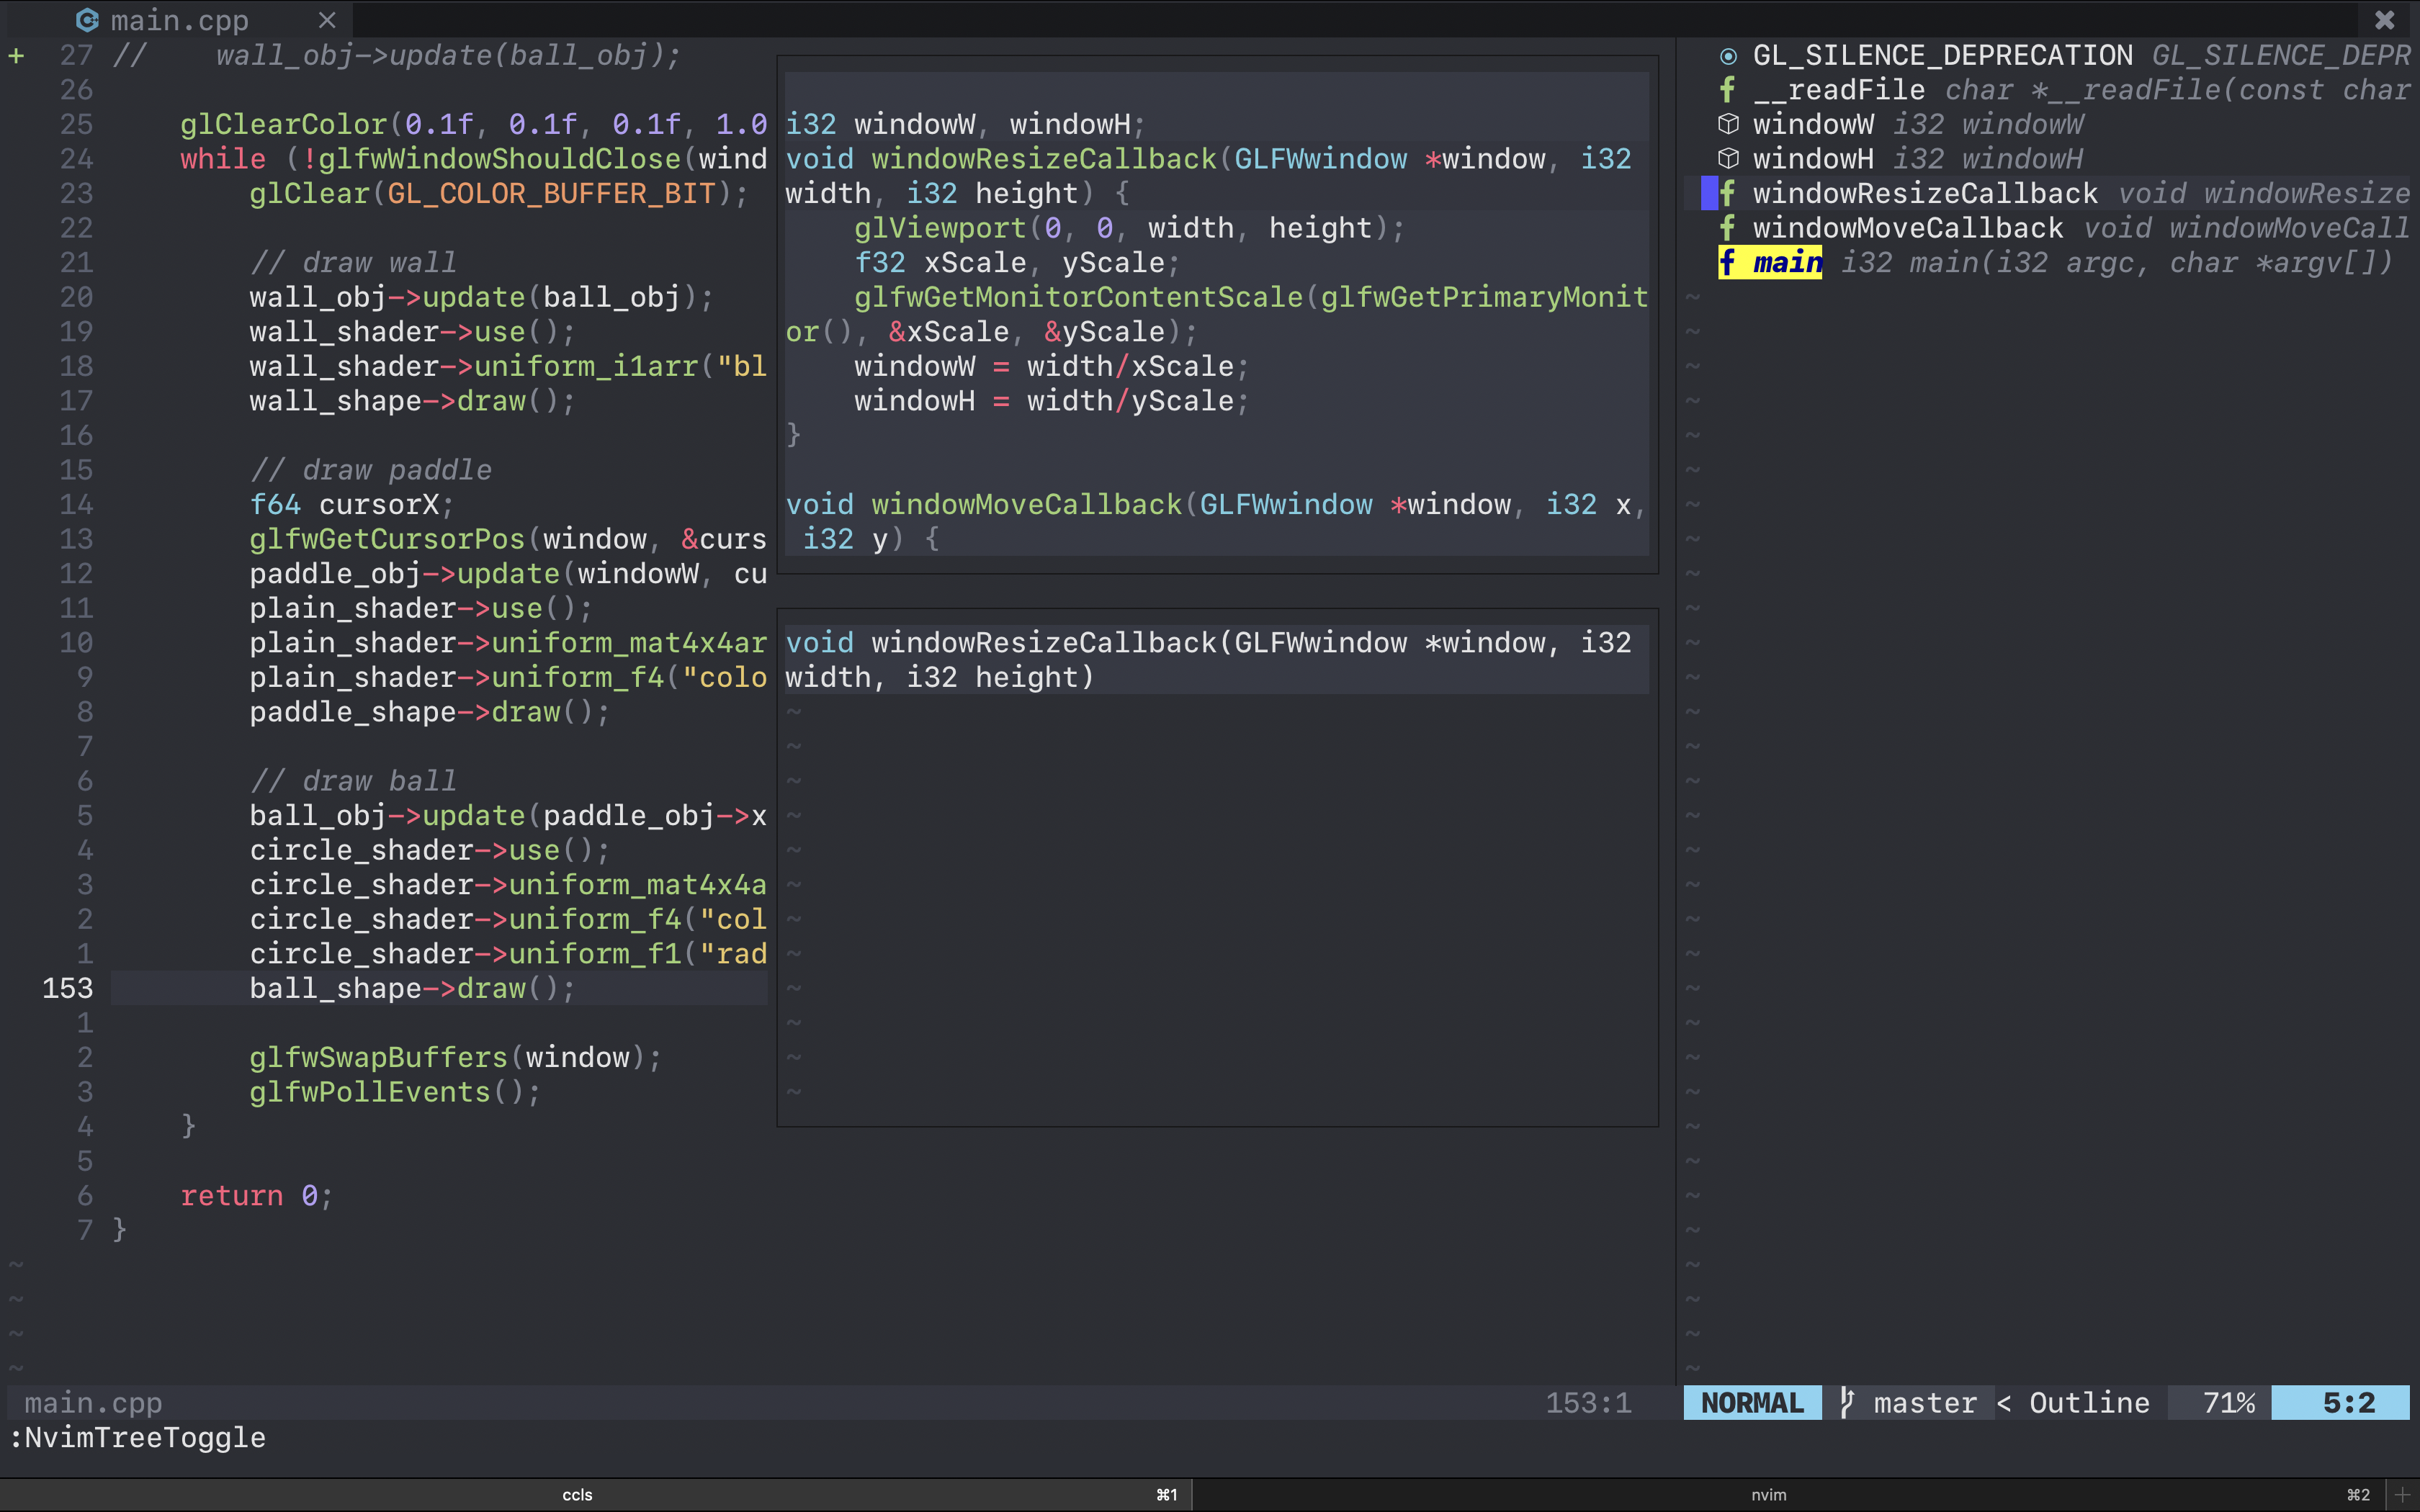Viewport: 2420px width, 1512px height.
Task: Open a new terminal tab with plus icon
Action: point(2402,1495)
